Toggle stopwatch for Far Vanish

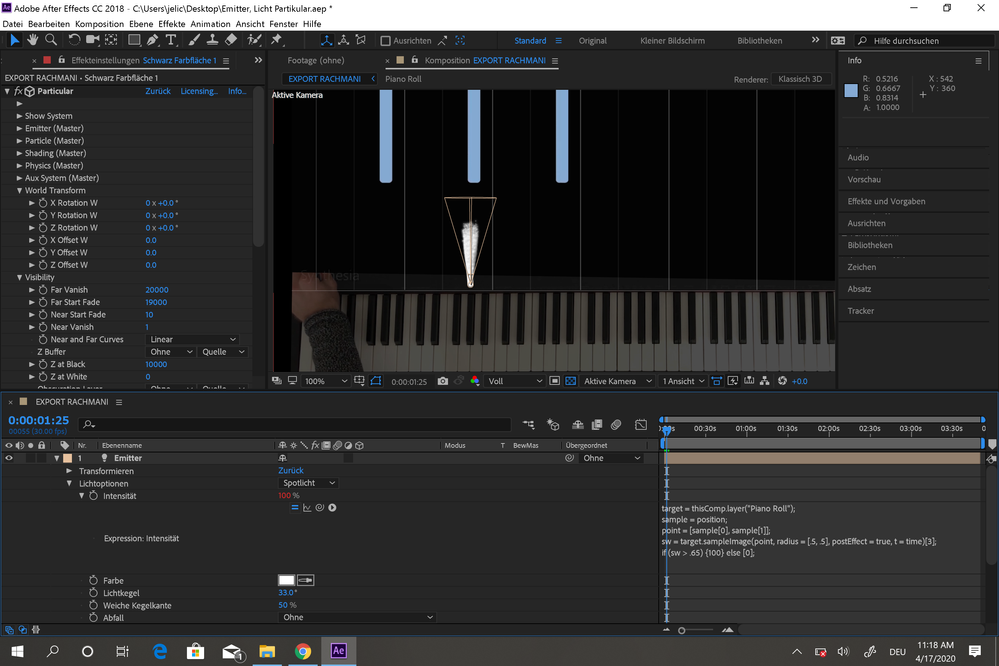43,290
